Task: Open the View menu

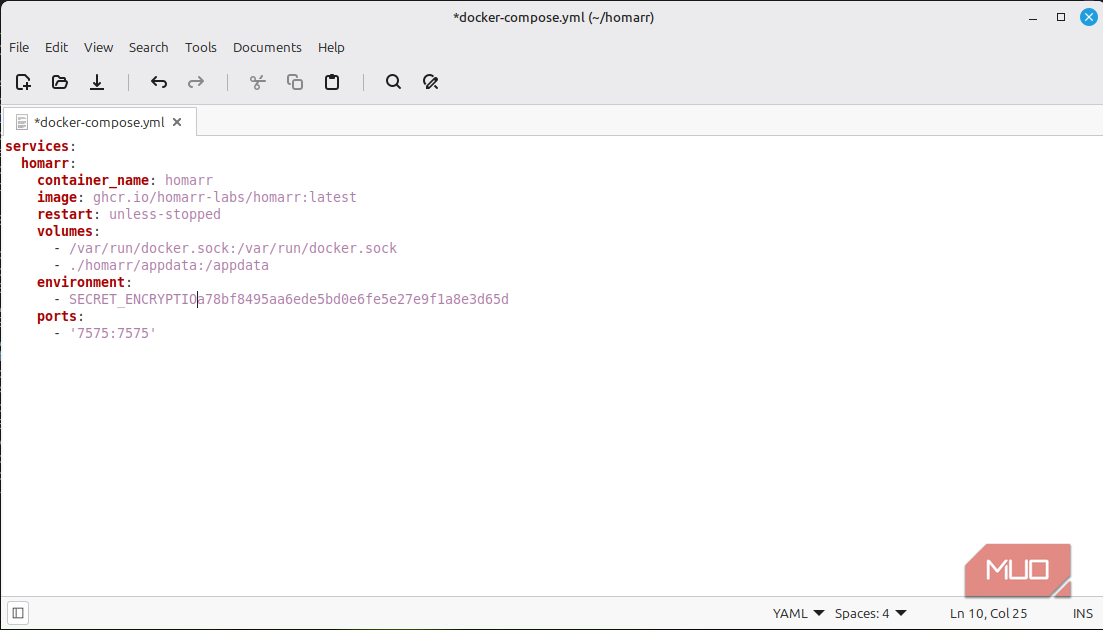Action: [98, 48]
